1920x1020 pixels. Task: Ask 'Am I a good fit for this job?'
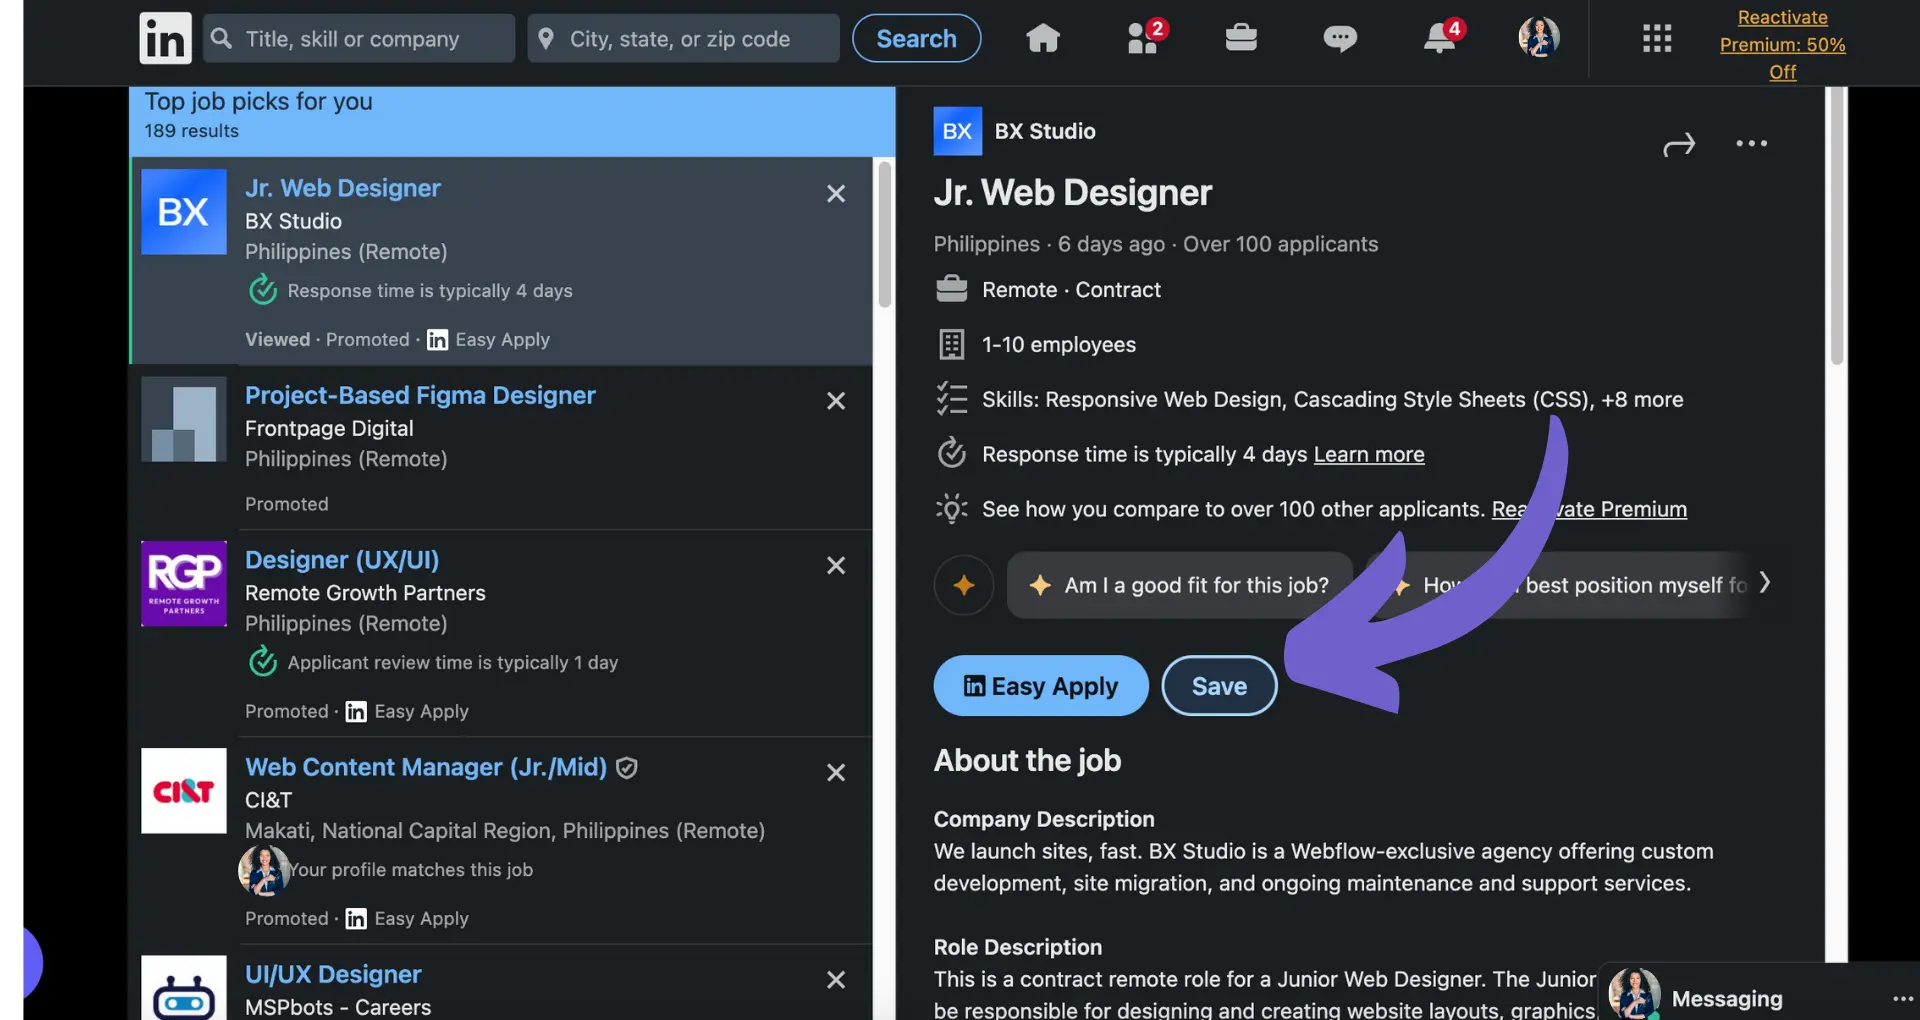pyautogui.click(x=1180, y=585)
